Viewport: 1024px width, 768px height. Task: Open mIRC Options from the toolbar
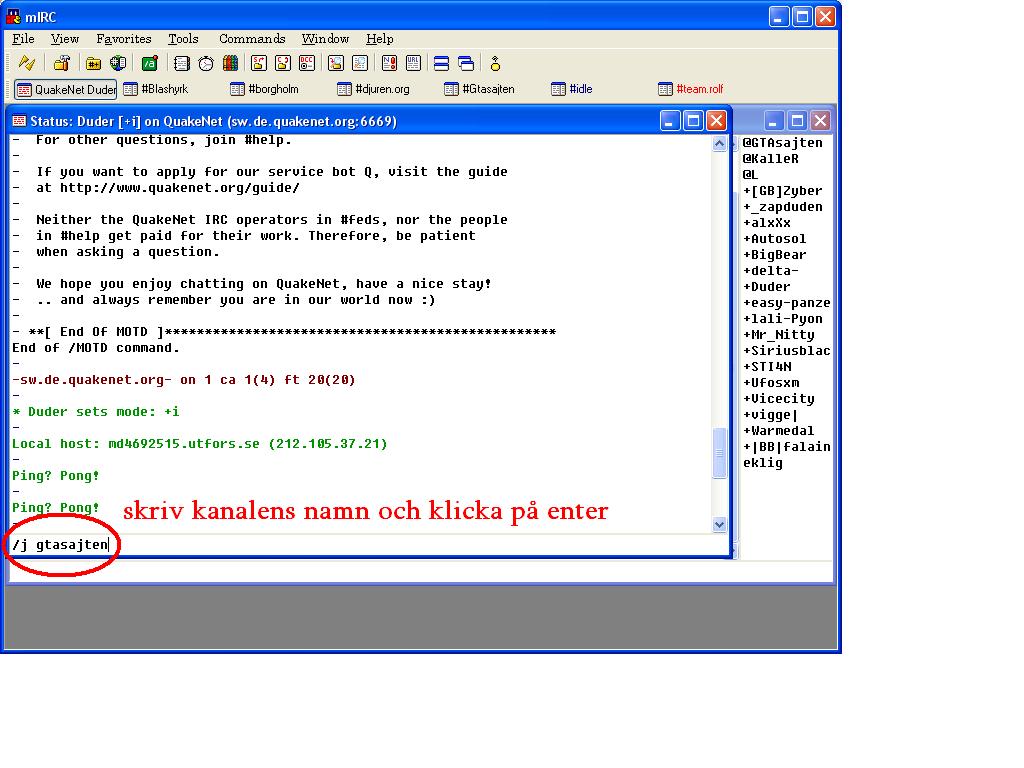(x=62, y=63)
